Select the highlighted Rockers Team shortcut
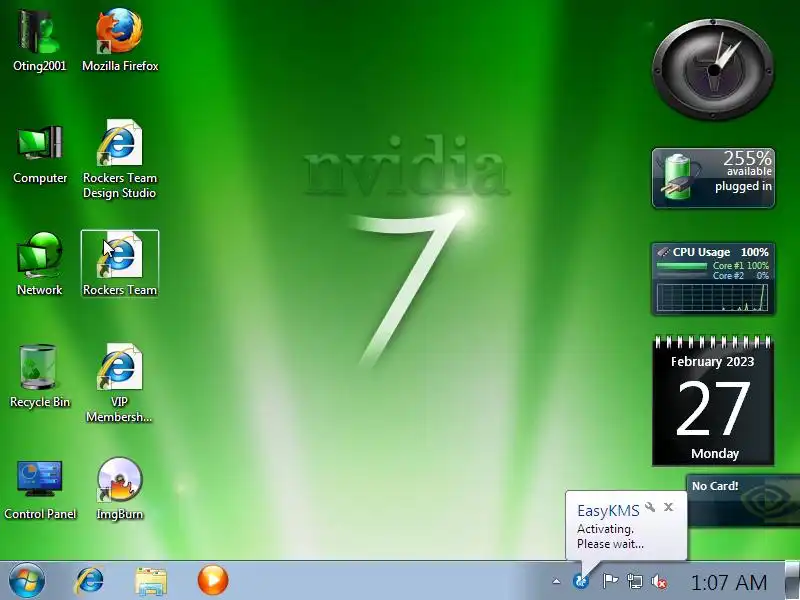Viewport: 800px width, 600px height. 120,264
